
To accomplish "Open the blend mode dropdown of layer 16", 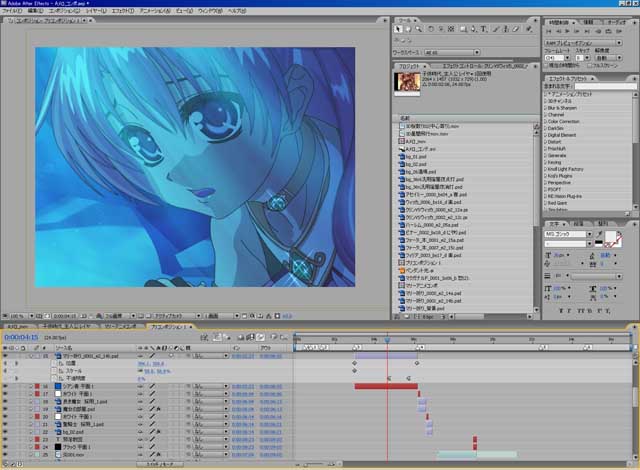I will pos(211,386).
